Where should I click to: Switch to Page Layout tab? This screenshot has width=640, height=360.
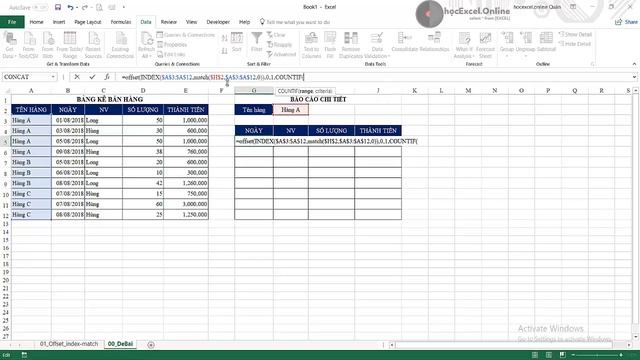(88, 22)
